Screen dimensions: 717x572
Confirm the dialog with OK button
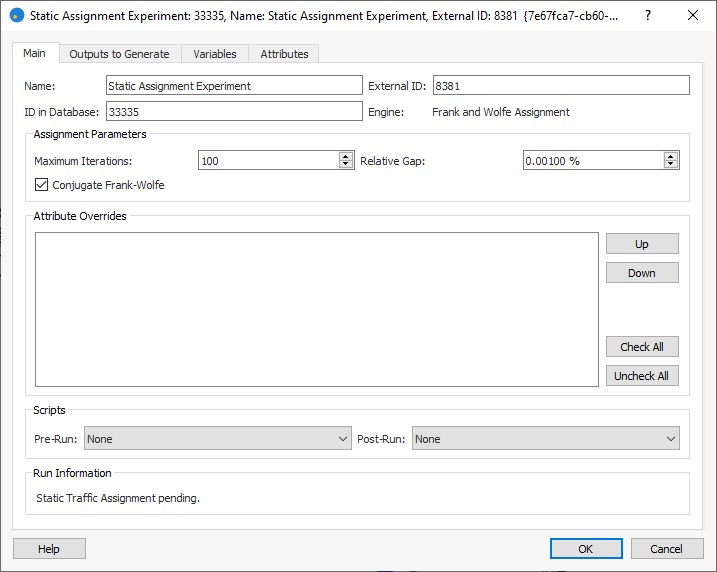(586, 549)
